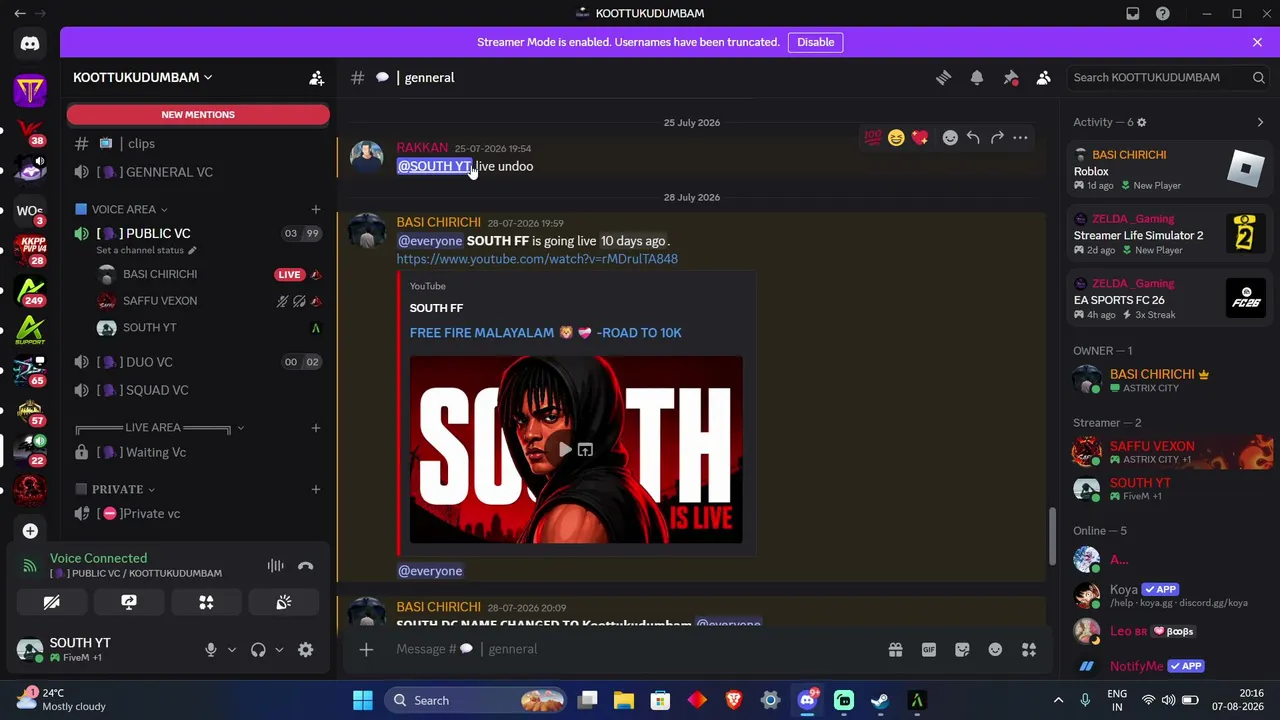The height and width of the screenshot is (720, 1280).
Task: Open Discord direct messages home icon
Action: [30, 43]
